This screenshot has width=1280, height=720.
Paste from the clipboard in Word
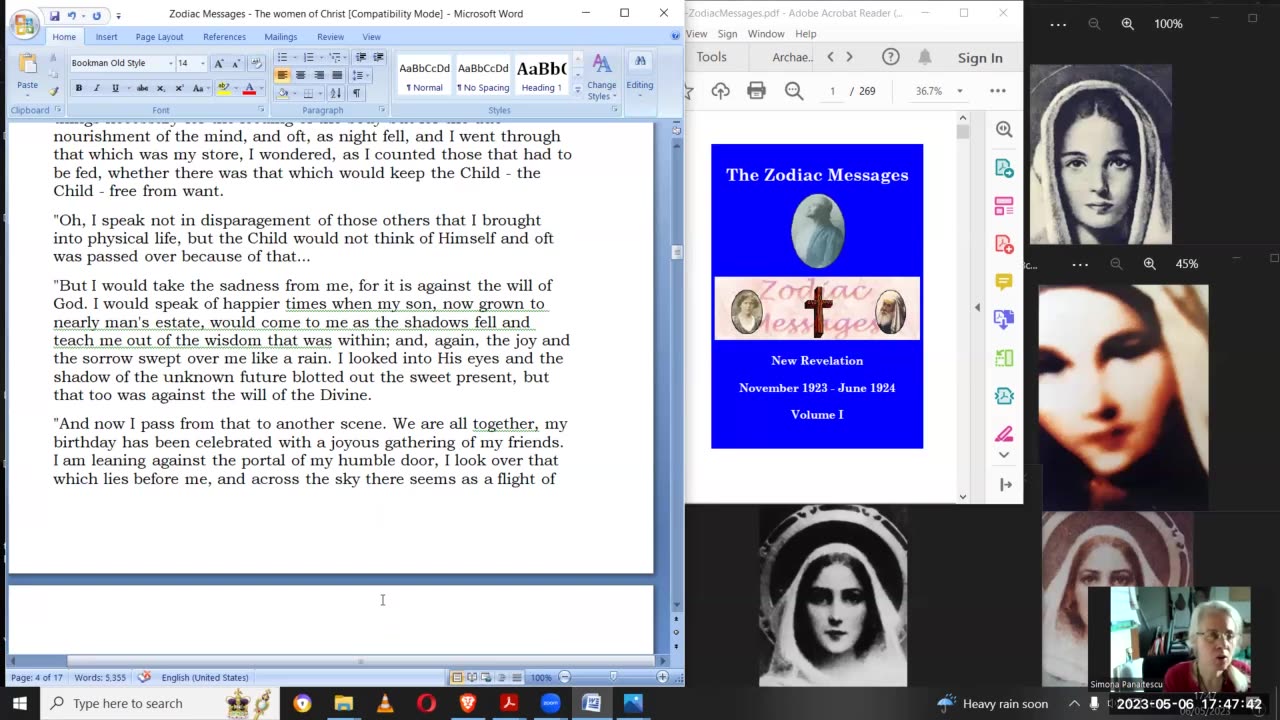(27, 70)
